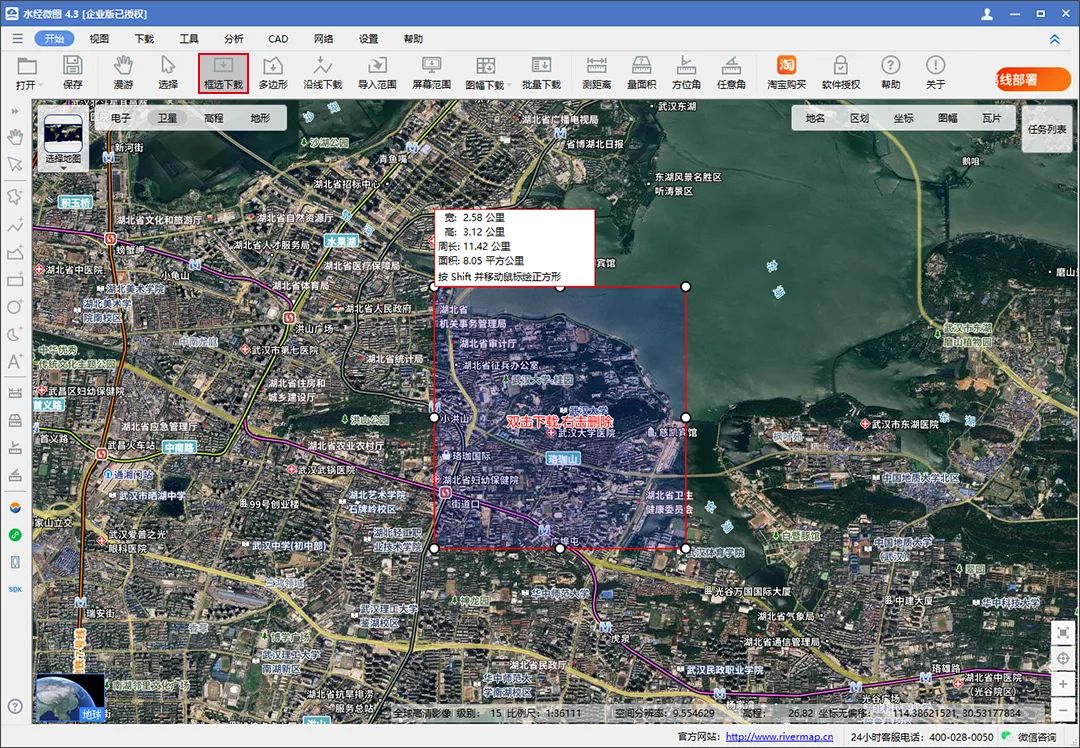Screen dimensions: 1080x748
Task: Click the help circle icon at sidebar bottom
Action: (15, 706)
